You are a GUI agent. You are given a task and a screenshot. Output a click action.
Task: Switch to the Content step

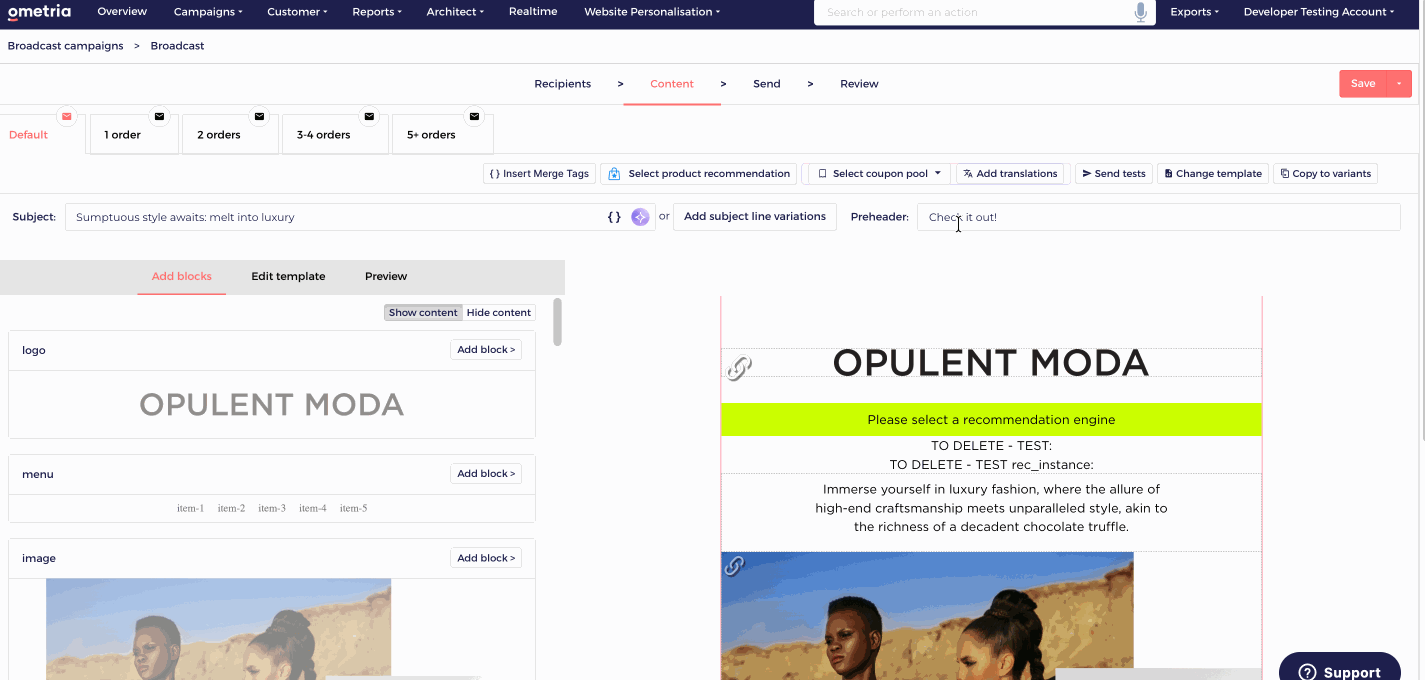pos(672,84)
